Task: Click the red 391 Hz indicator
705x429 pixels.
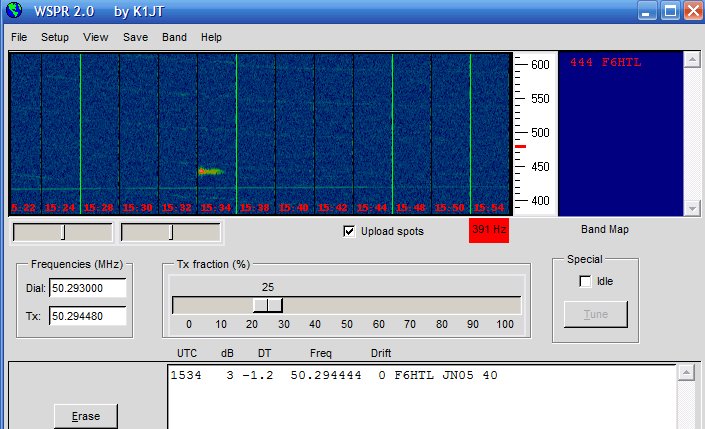Action: [489, 230]
